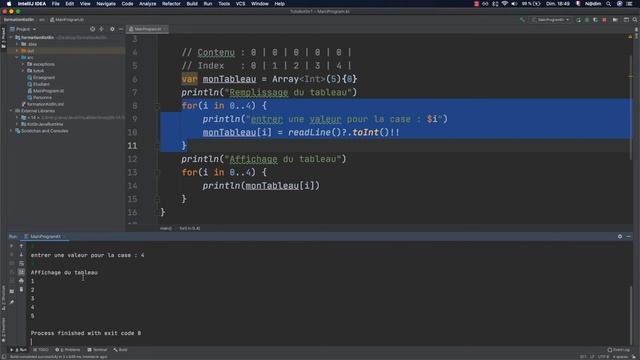Image resolution: width=640 pixels, height=360 pixels.
Task: Open the Personne class file
Action: (x=40, y=98)
